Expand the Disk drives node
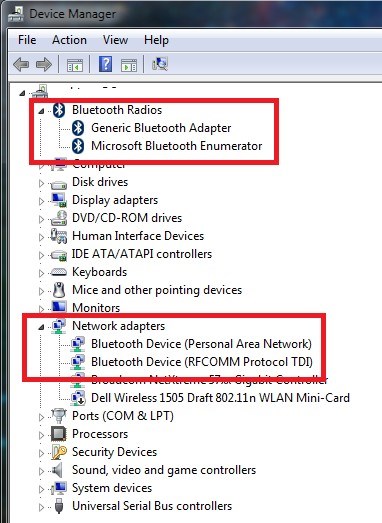The height and width of the screenshot is (523, 382). tap(41, 183)
